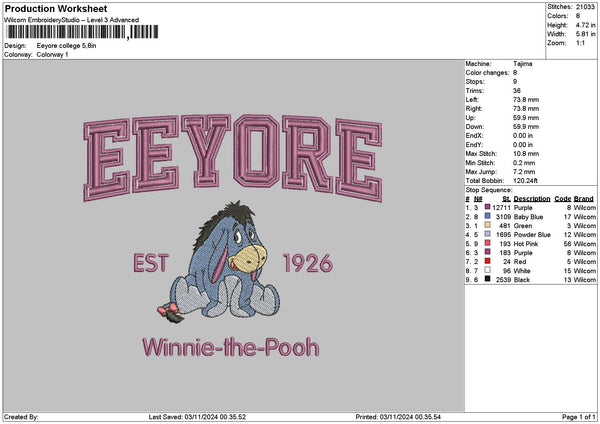Screen dimensions: 600x424
Task: Click the stitch count 12711
Action: 502,207
